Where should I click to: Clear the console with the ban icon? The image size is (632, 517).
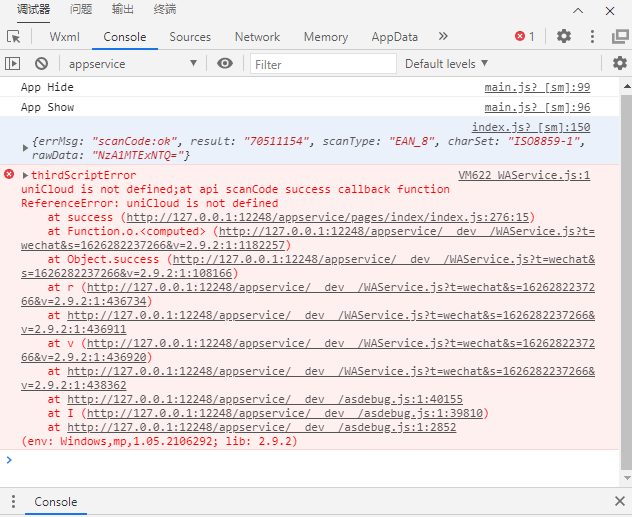[x=41, y=64]
